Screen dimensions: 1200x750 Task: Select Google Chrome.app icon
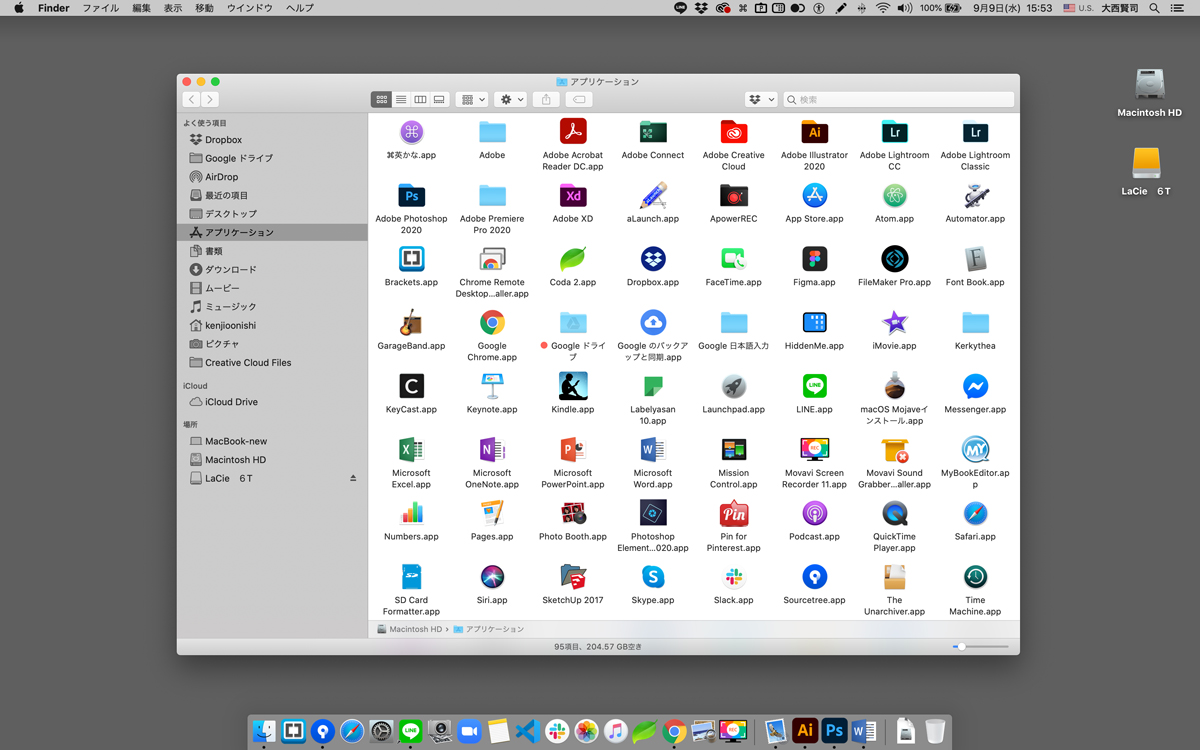pyautogui.click(x=492, y=322)
